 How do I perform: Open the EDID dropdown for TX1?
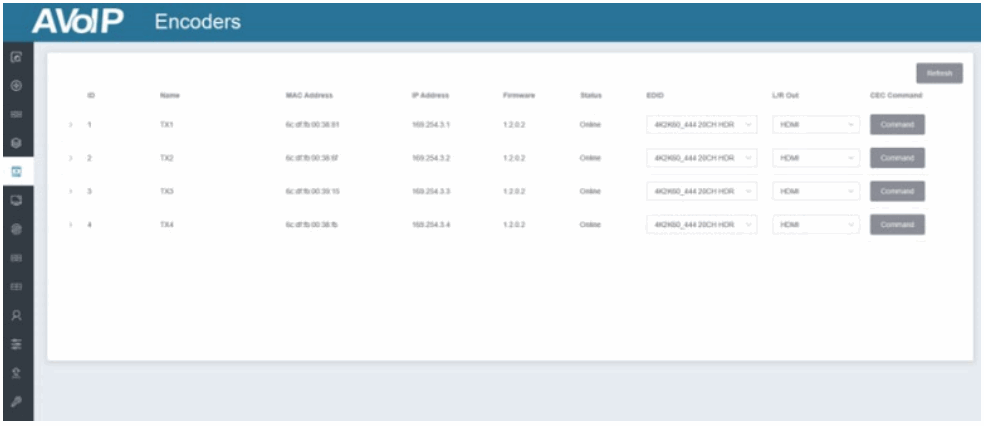pos(702,125)
